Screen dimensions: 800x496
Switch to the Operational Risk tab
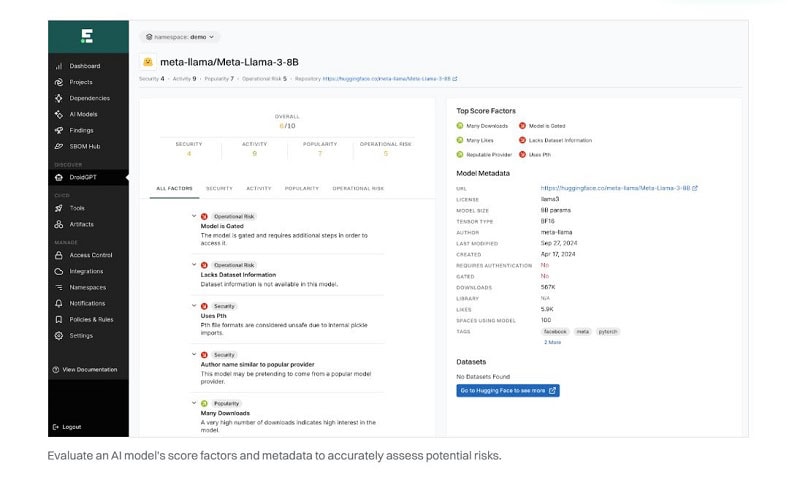pos(358,188)
